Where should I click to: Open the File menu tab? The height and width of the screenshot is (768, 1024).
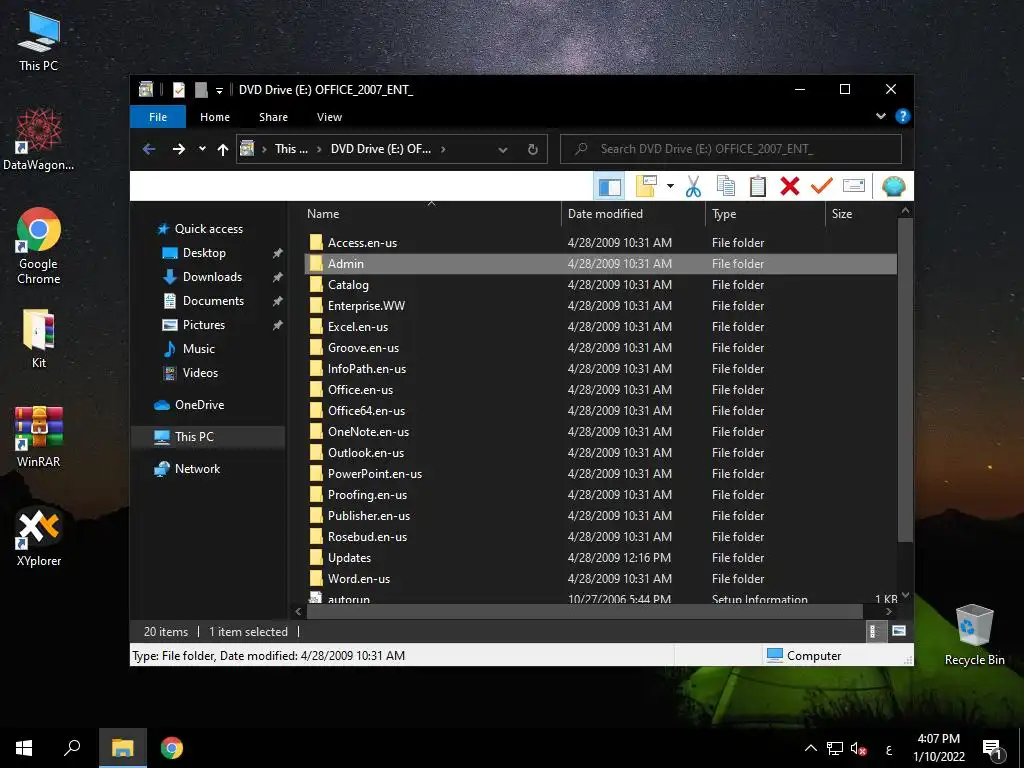158,117
